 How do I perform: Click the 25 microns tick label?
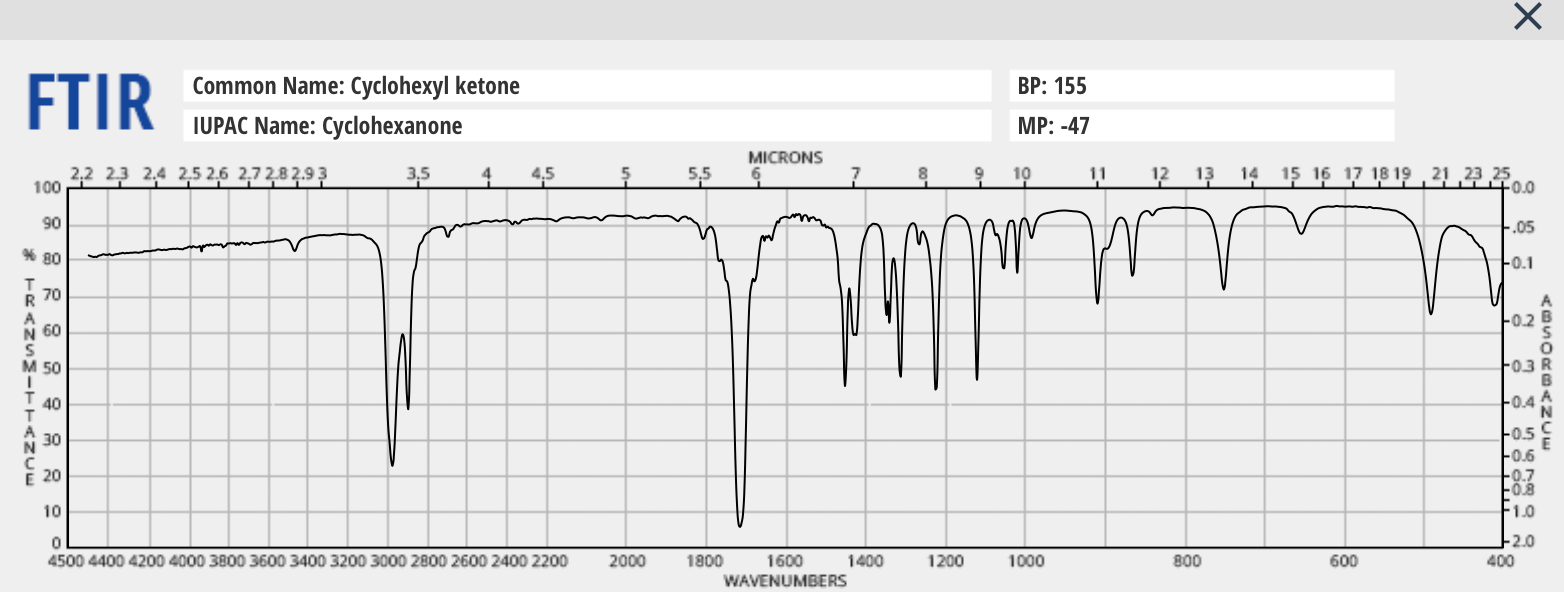click(x=1501, y=172)
